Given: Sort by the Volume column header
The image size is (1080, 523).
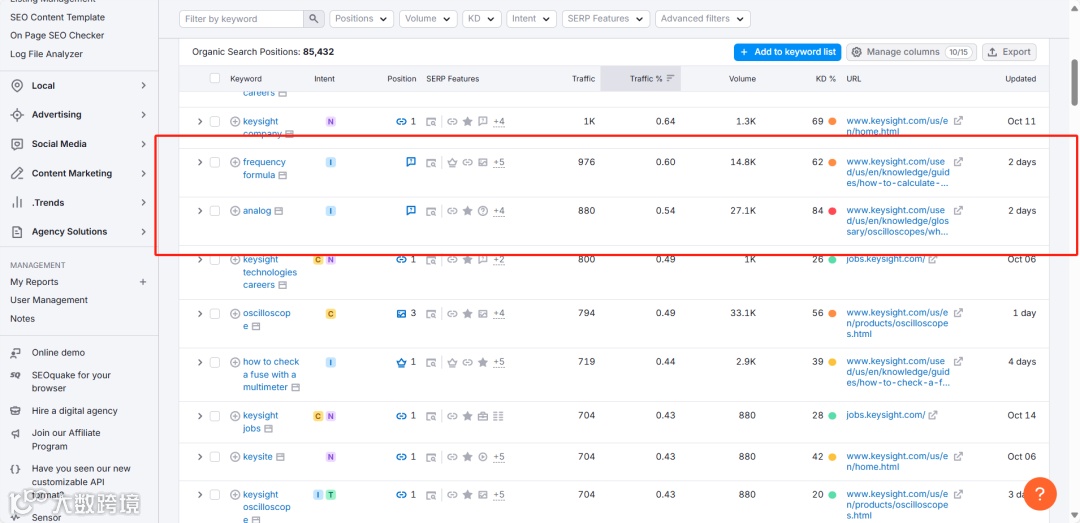Looking at the screenshot, I should (742, 79).
